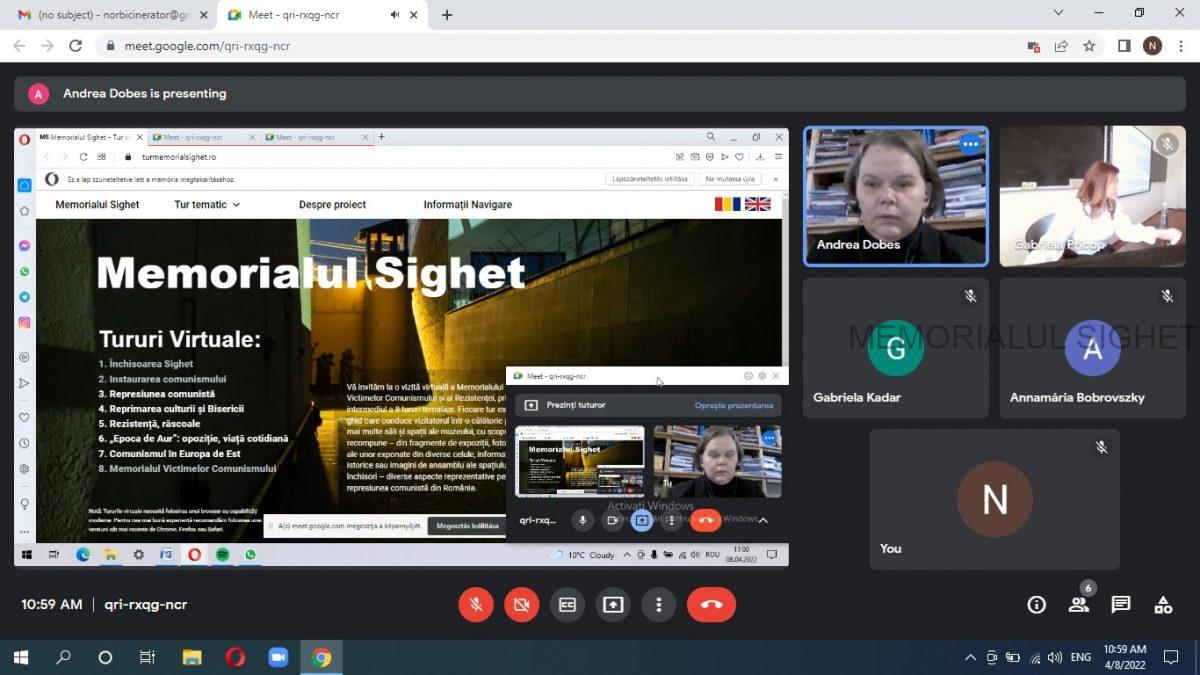Viewport: 1200px width, 675px height.
Task: Open File Explorer from taskbar
Action: point(192,657)
